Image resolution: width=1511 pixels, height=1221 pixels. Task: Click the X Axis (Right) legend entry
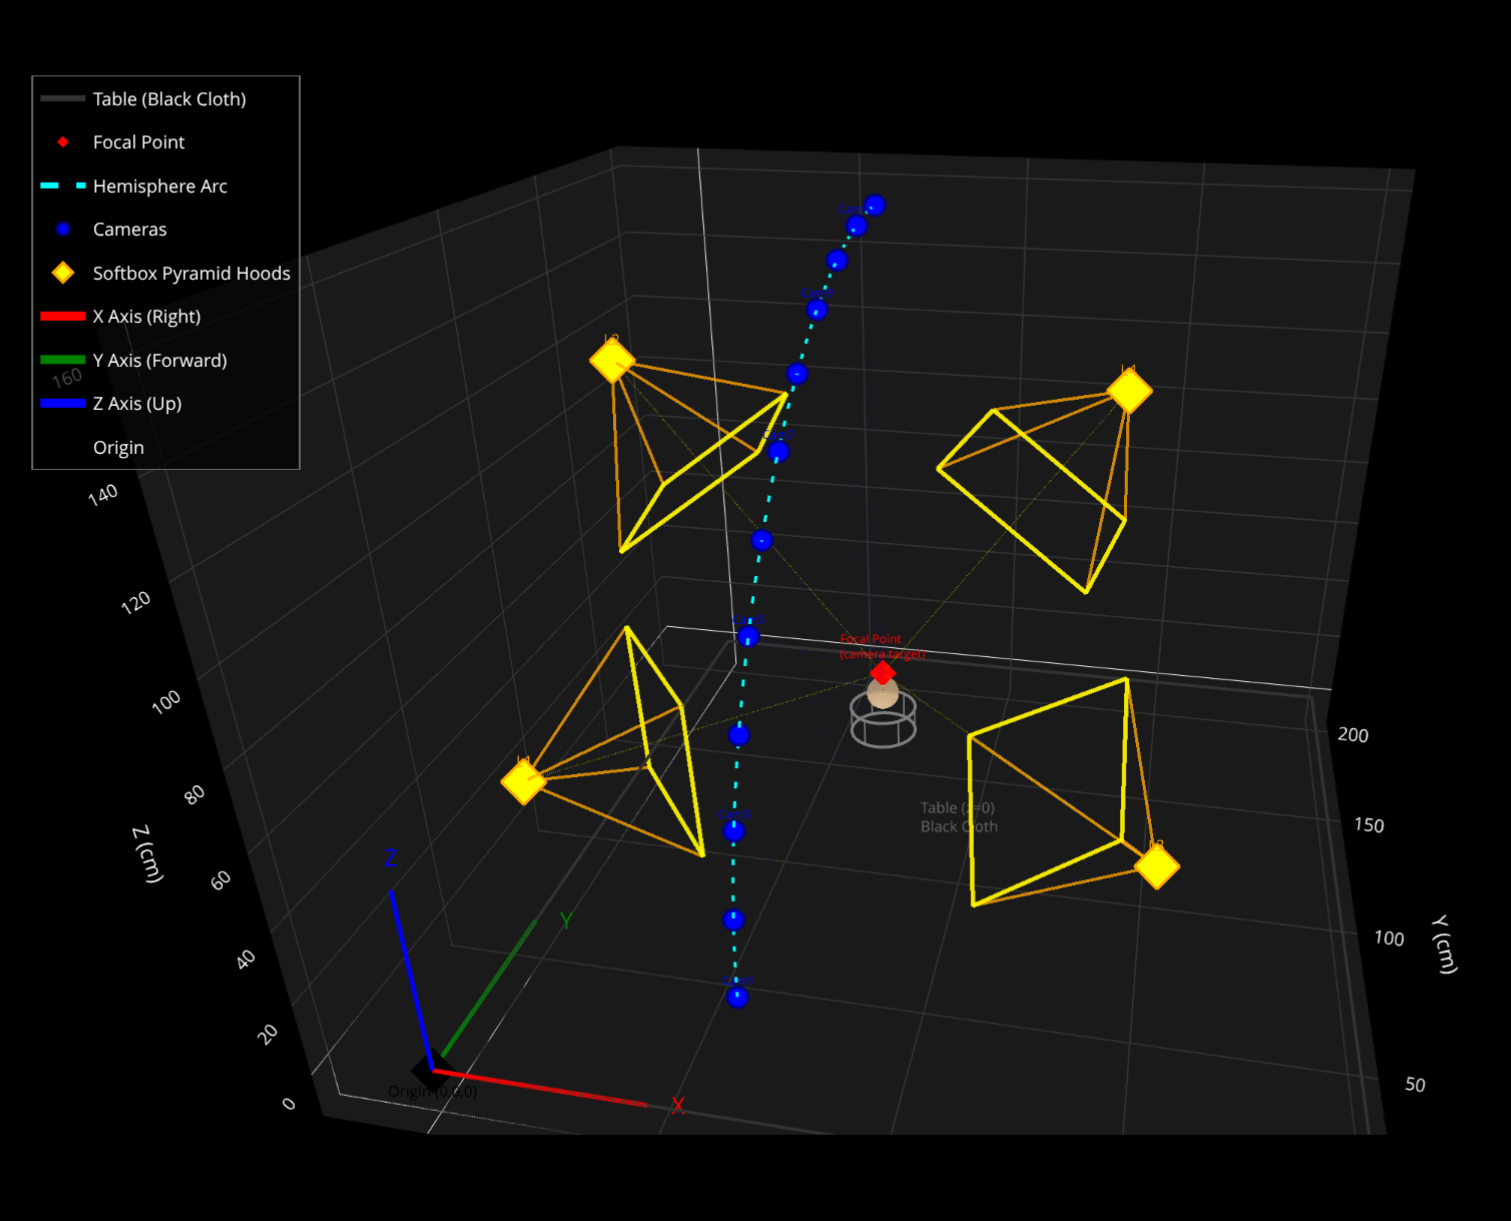click(x=166, y=316)
